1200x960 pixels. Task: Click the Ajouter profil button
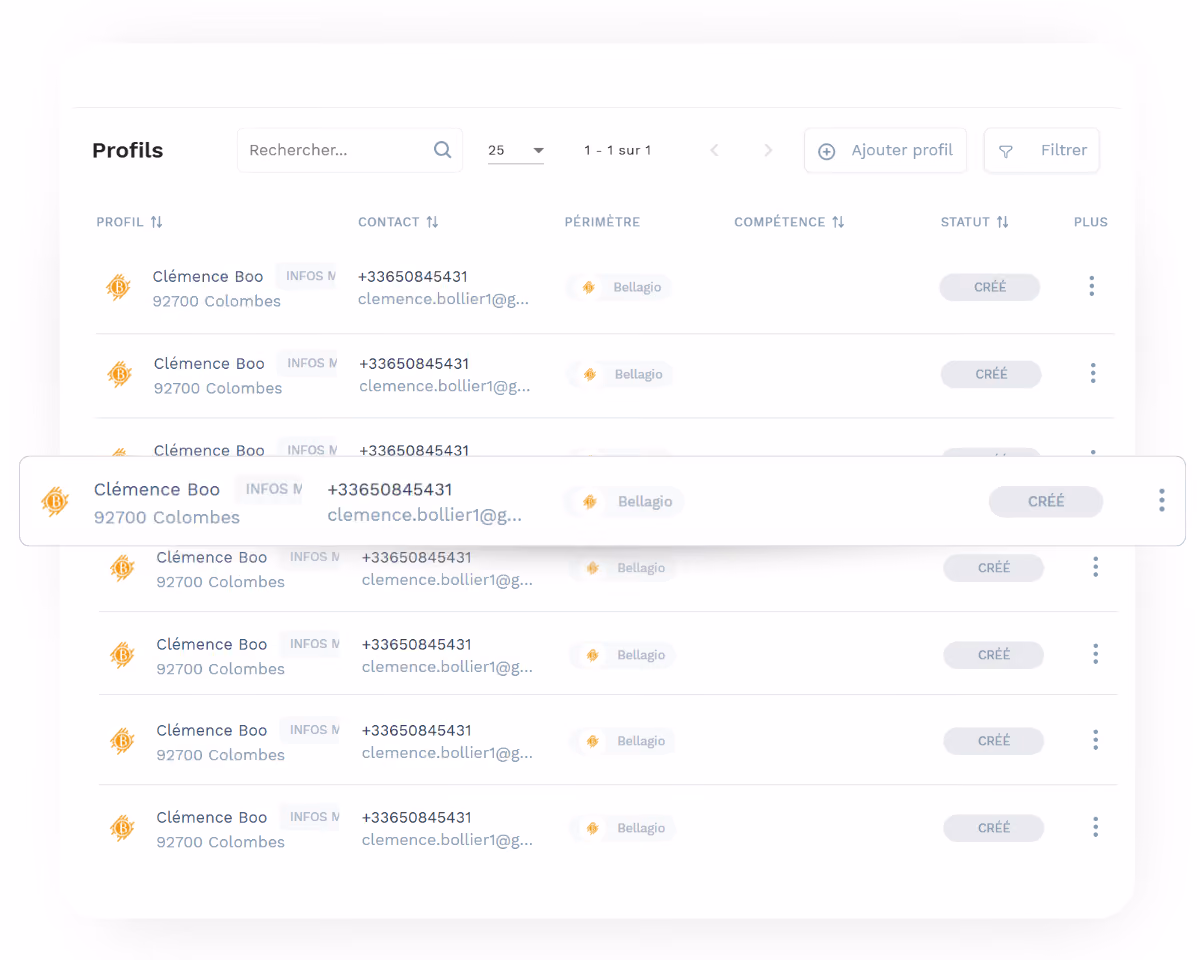[x=885, y=150]
